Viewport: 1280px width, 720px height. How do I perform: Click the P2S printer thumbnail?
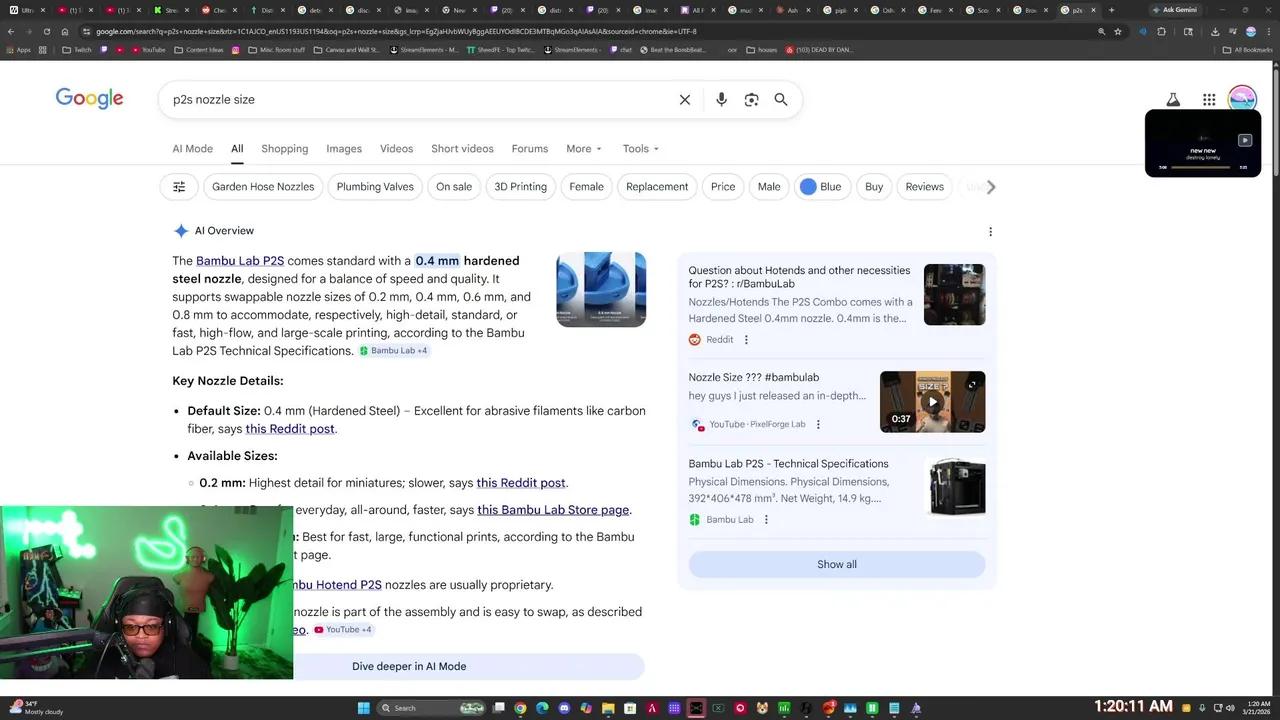(x=957, y=488)
